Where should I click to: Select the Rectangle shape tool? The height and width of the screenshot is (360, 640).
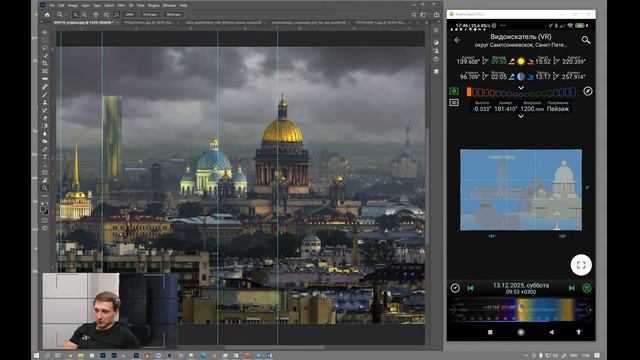[x=44, y=173]
